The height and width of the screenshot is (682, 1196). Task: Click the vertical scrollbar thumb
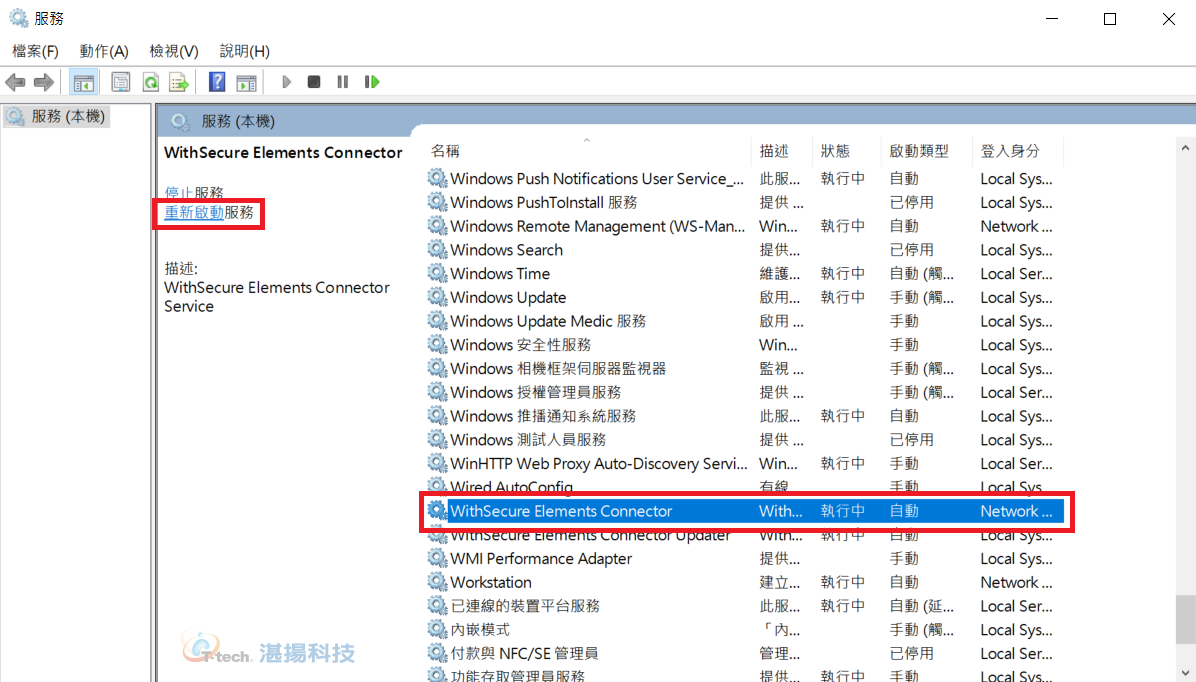[x=1185, y=619]
